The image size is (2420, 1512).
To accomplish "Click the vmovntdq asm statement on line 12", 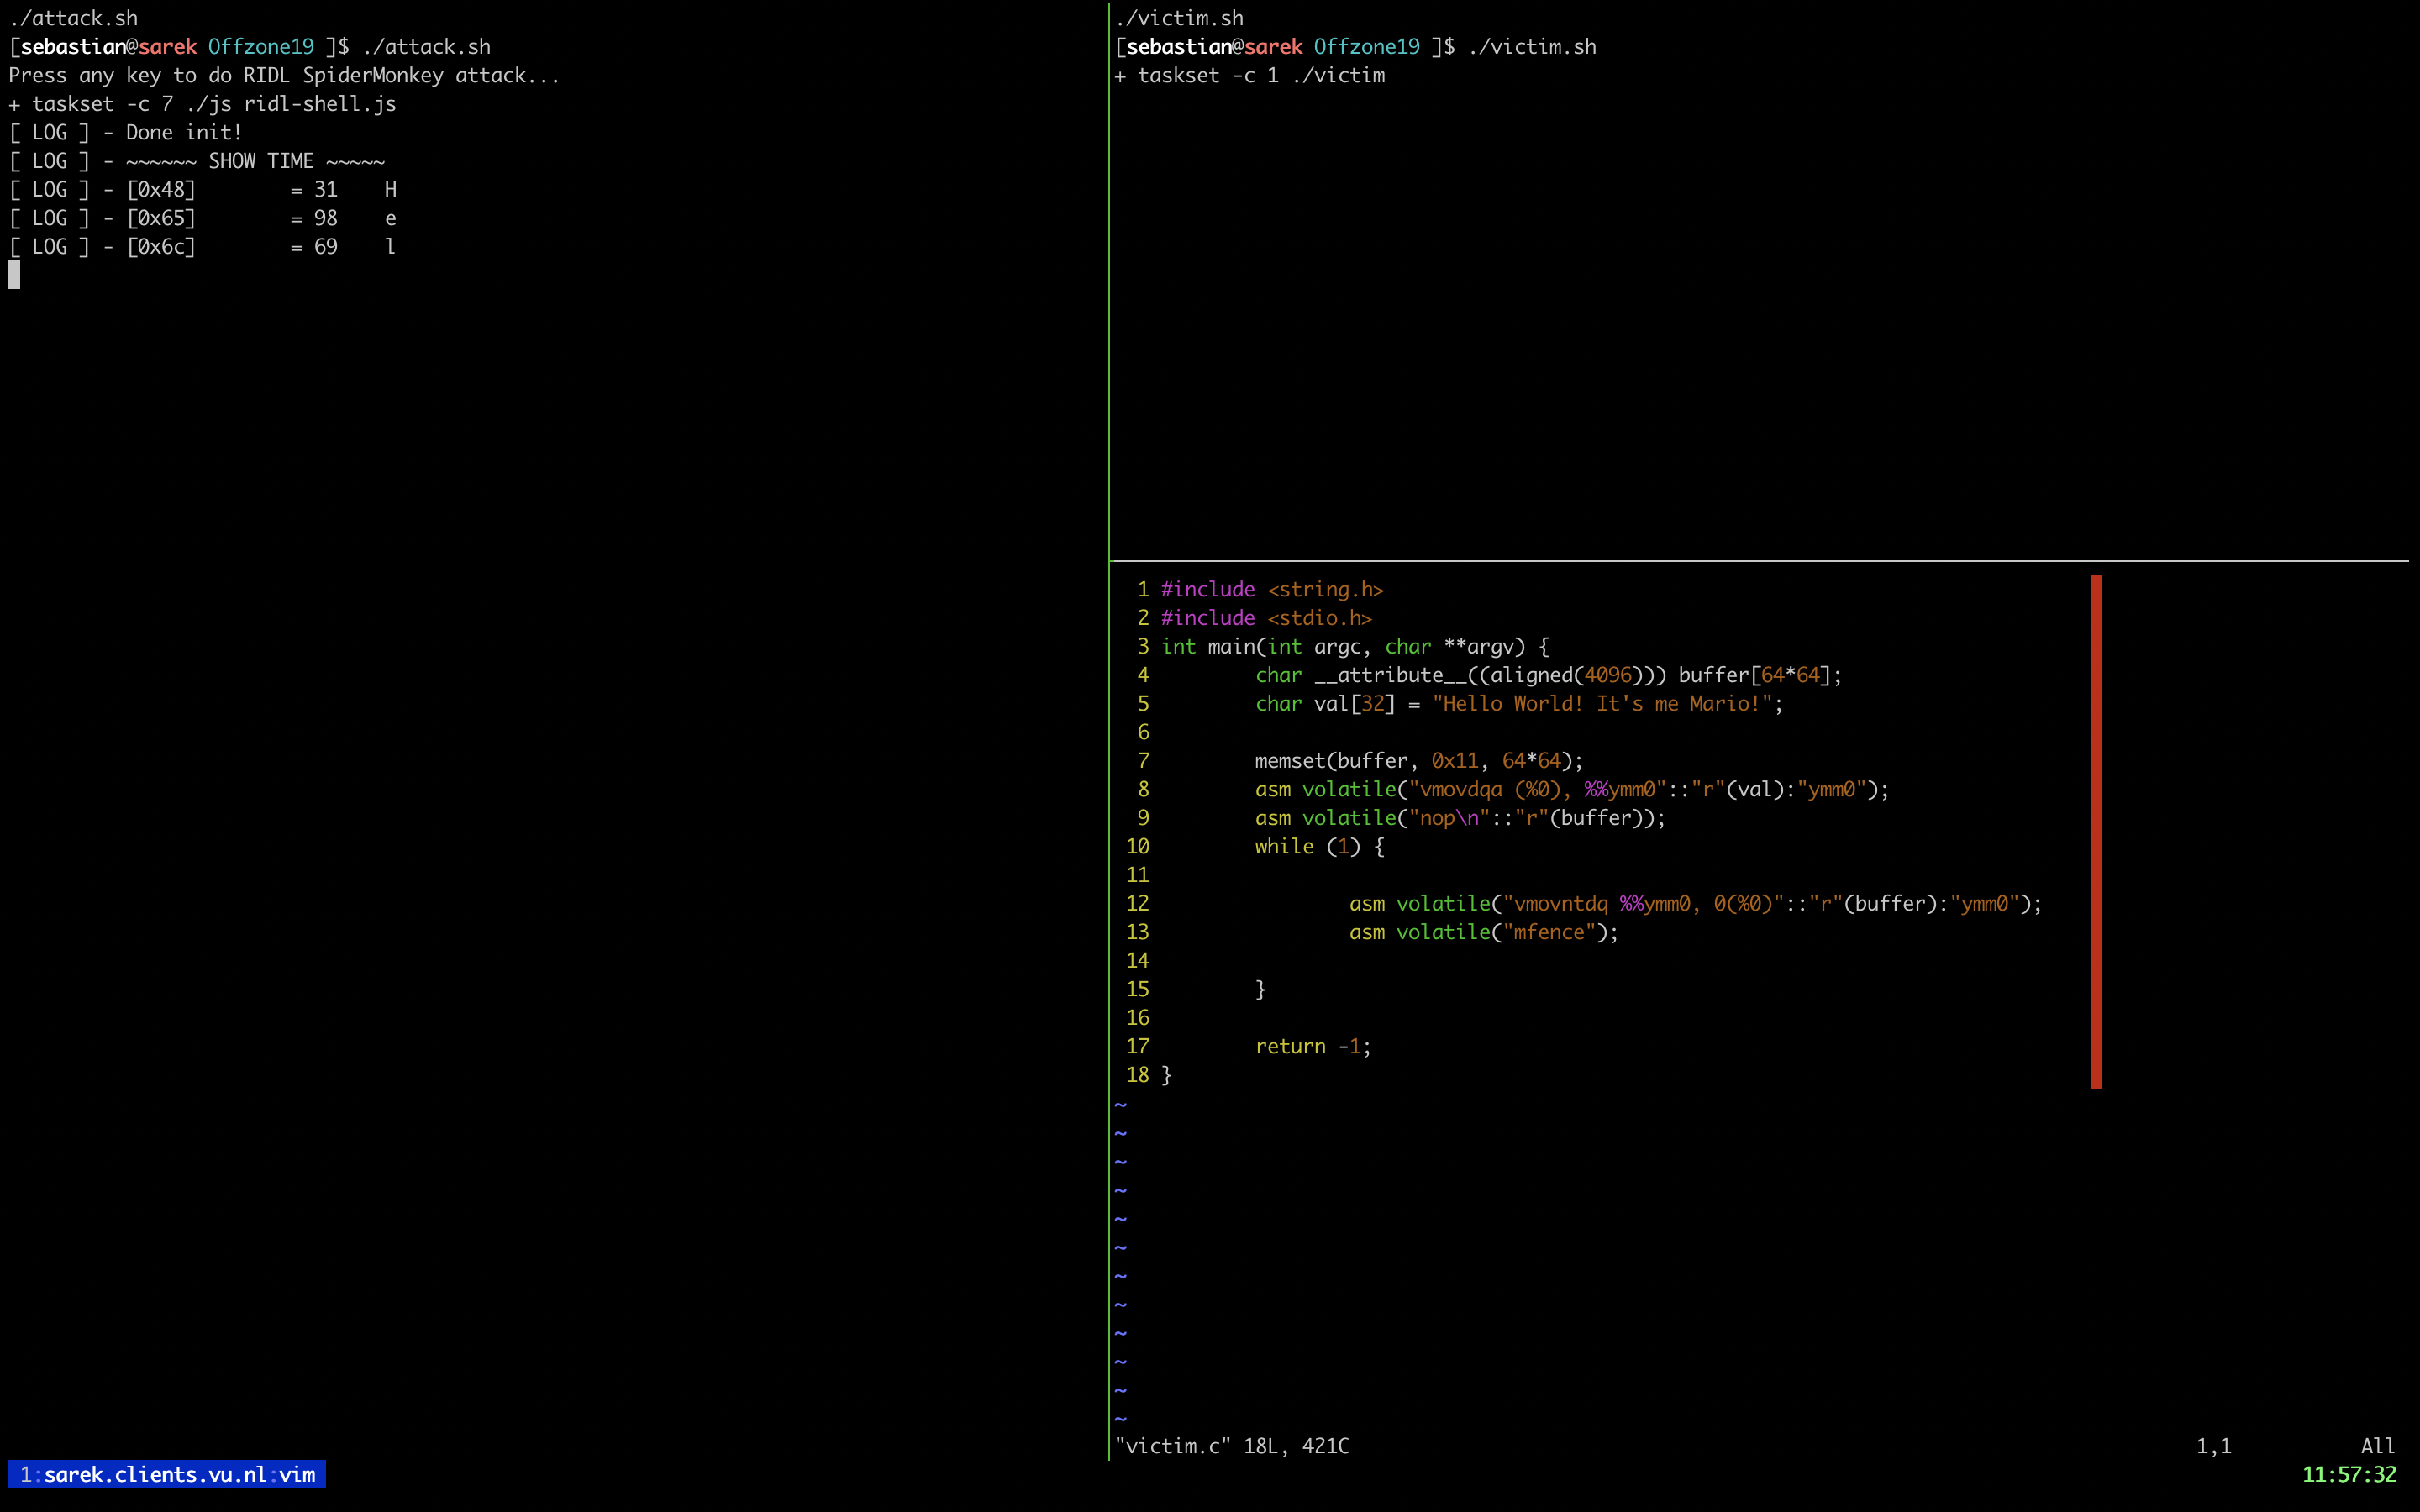I will pos(1695,904).
